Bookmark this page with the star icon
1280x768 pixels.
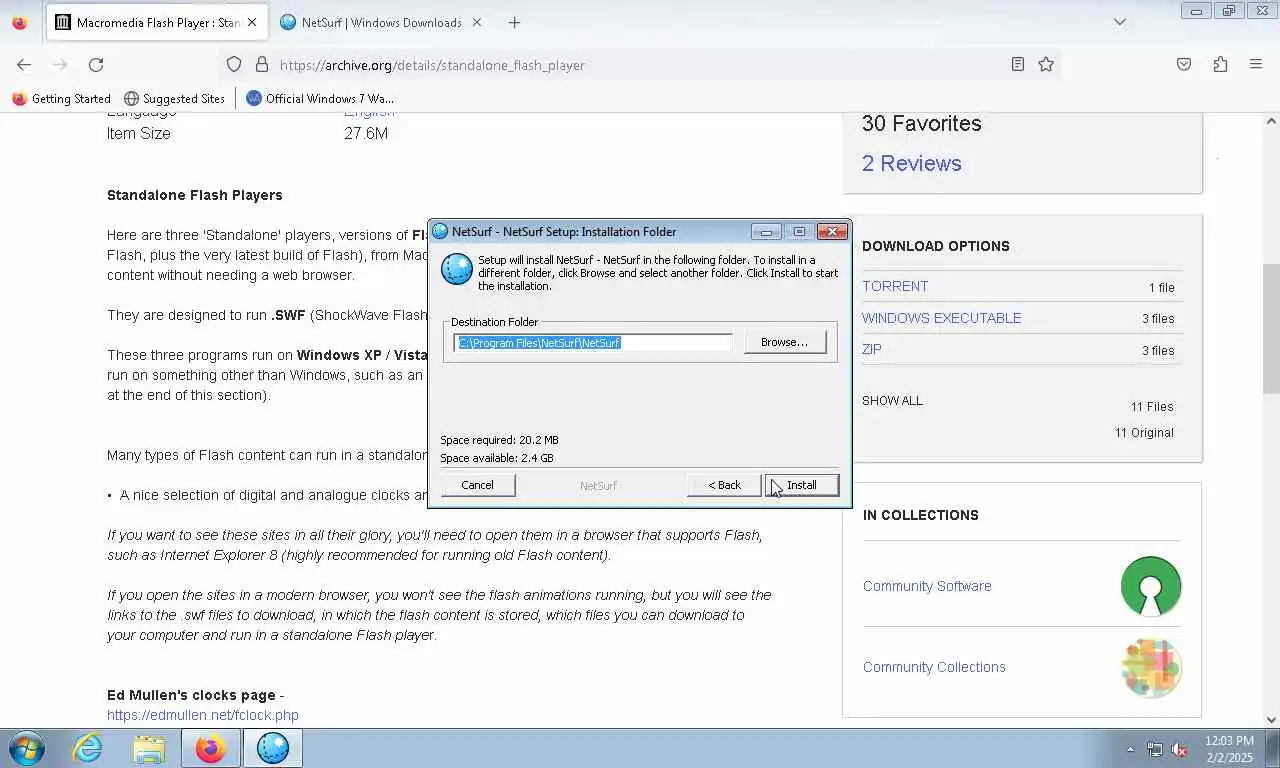point(1046,64)
